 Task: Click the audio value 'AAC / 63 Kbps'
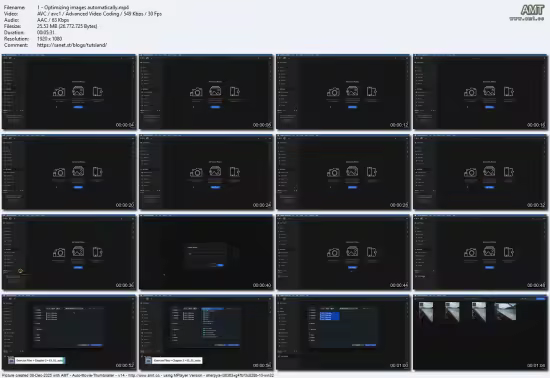pyautogui.click(x=53, y=20)
